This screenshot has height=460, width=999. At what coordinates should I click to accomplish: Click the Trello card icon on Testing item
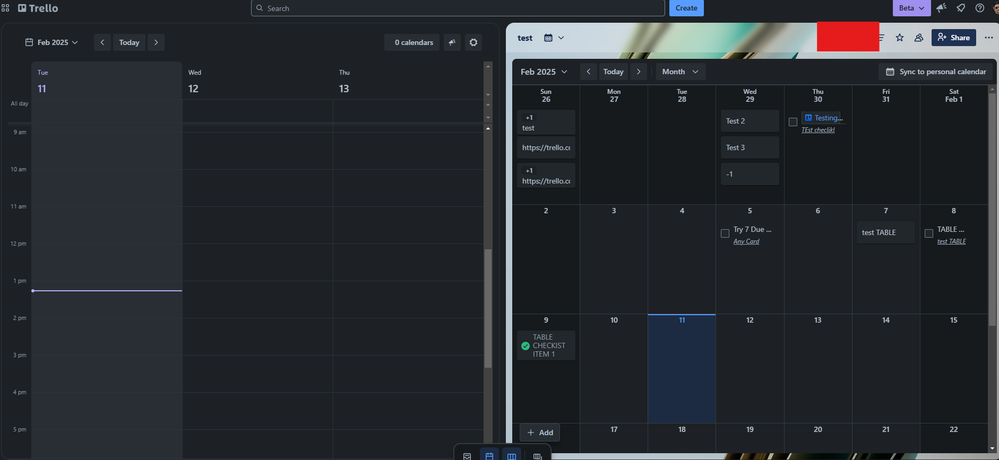click(x=808, y=118)
